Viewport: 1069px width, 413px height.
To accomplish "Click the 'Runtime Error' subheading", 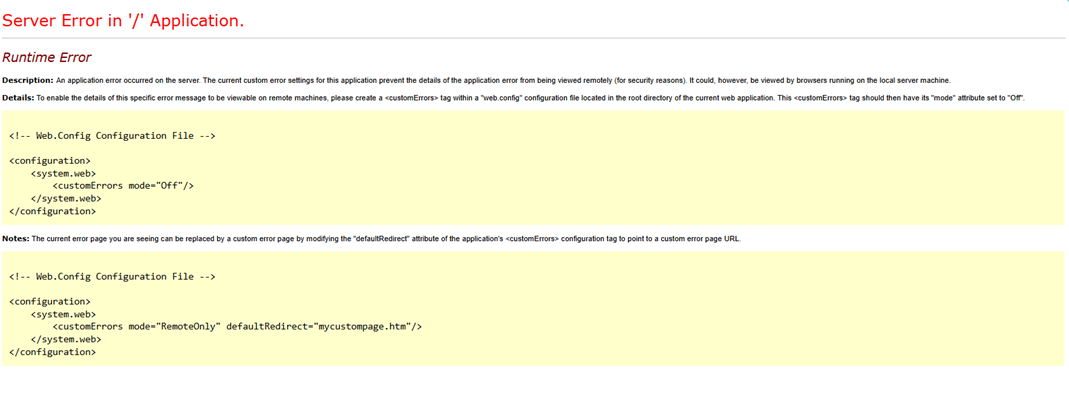I will [x=47, y=58].
